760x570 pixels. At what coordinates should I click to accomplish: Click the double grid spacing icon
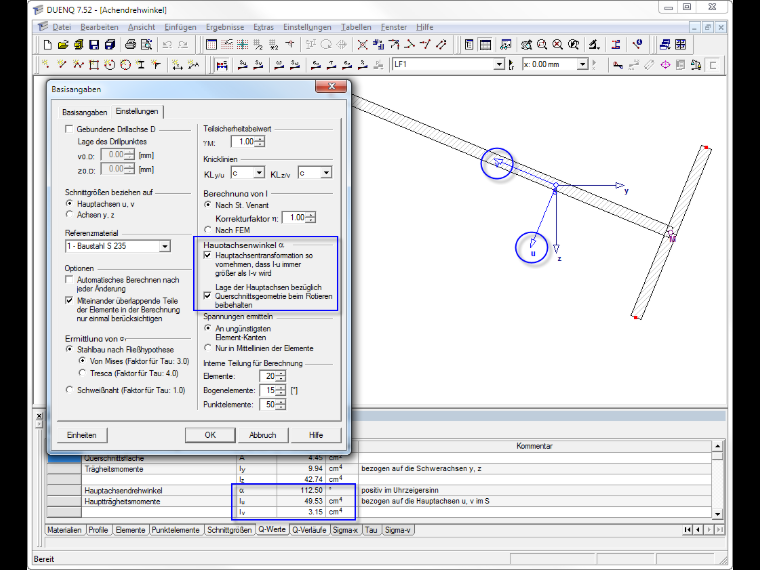[x=273, y=45]
